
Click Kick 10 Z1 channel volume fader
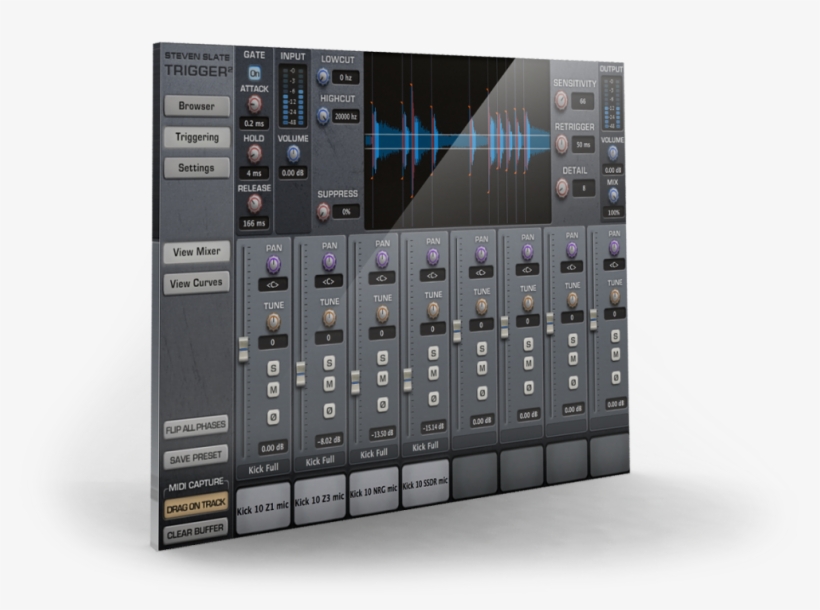pyautogui.click(x=244, y=349)
